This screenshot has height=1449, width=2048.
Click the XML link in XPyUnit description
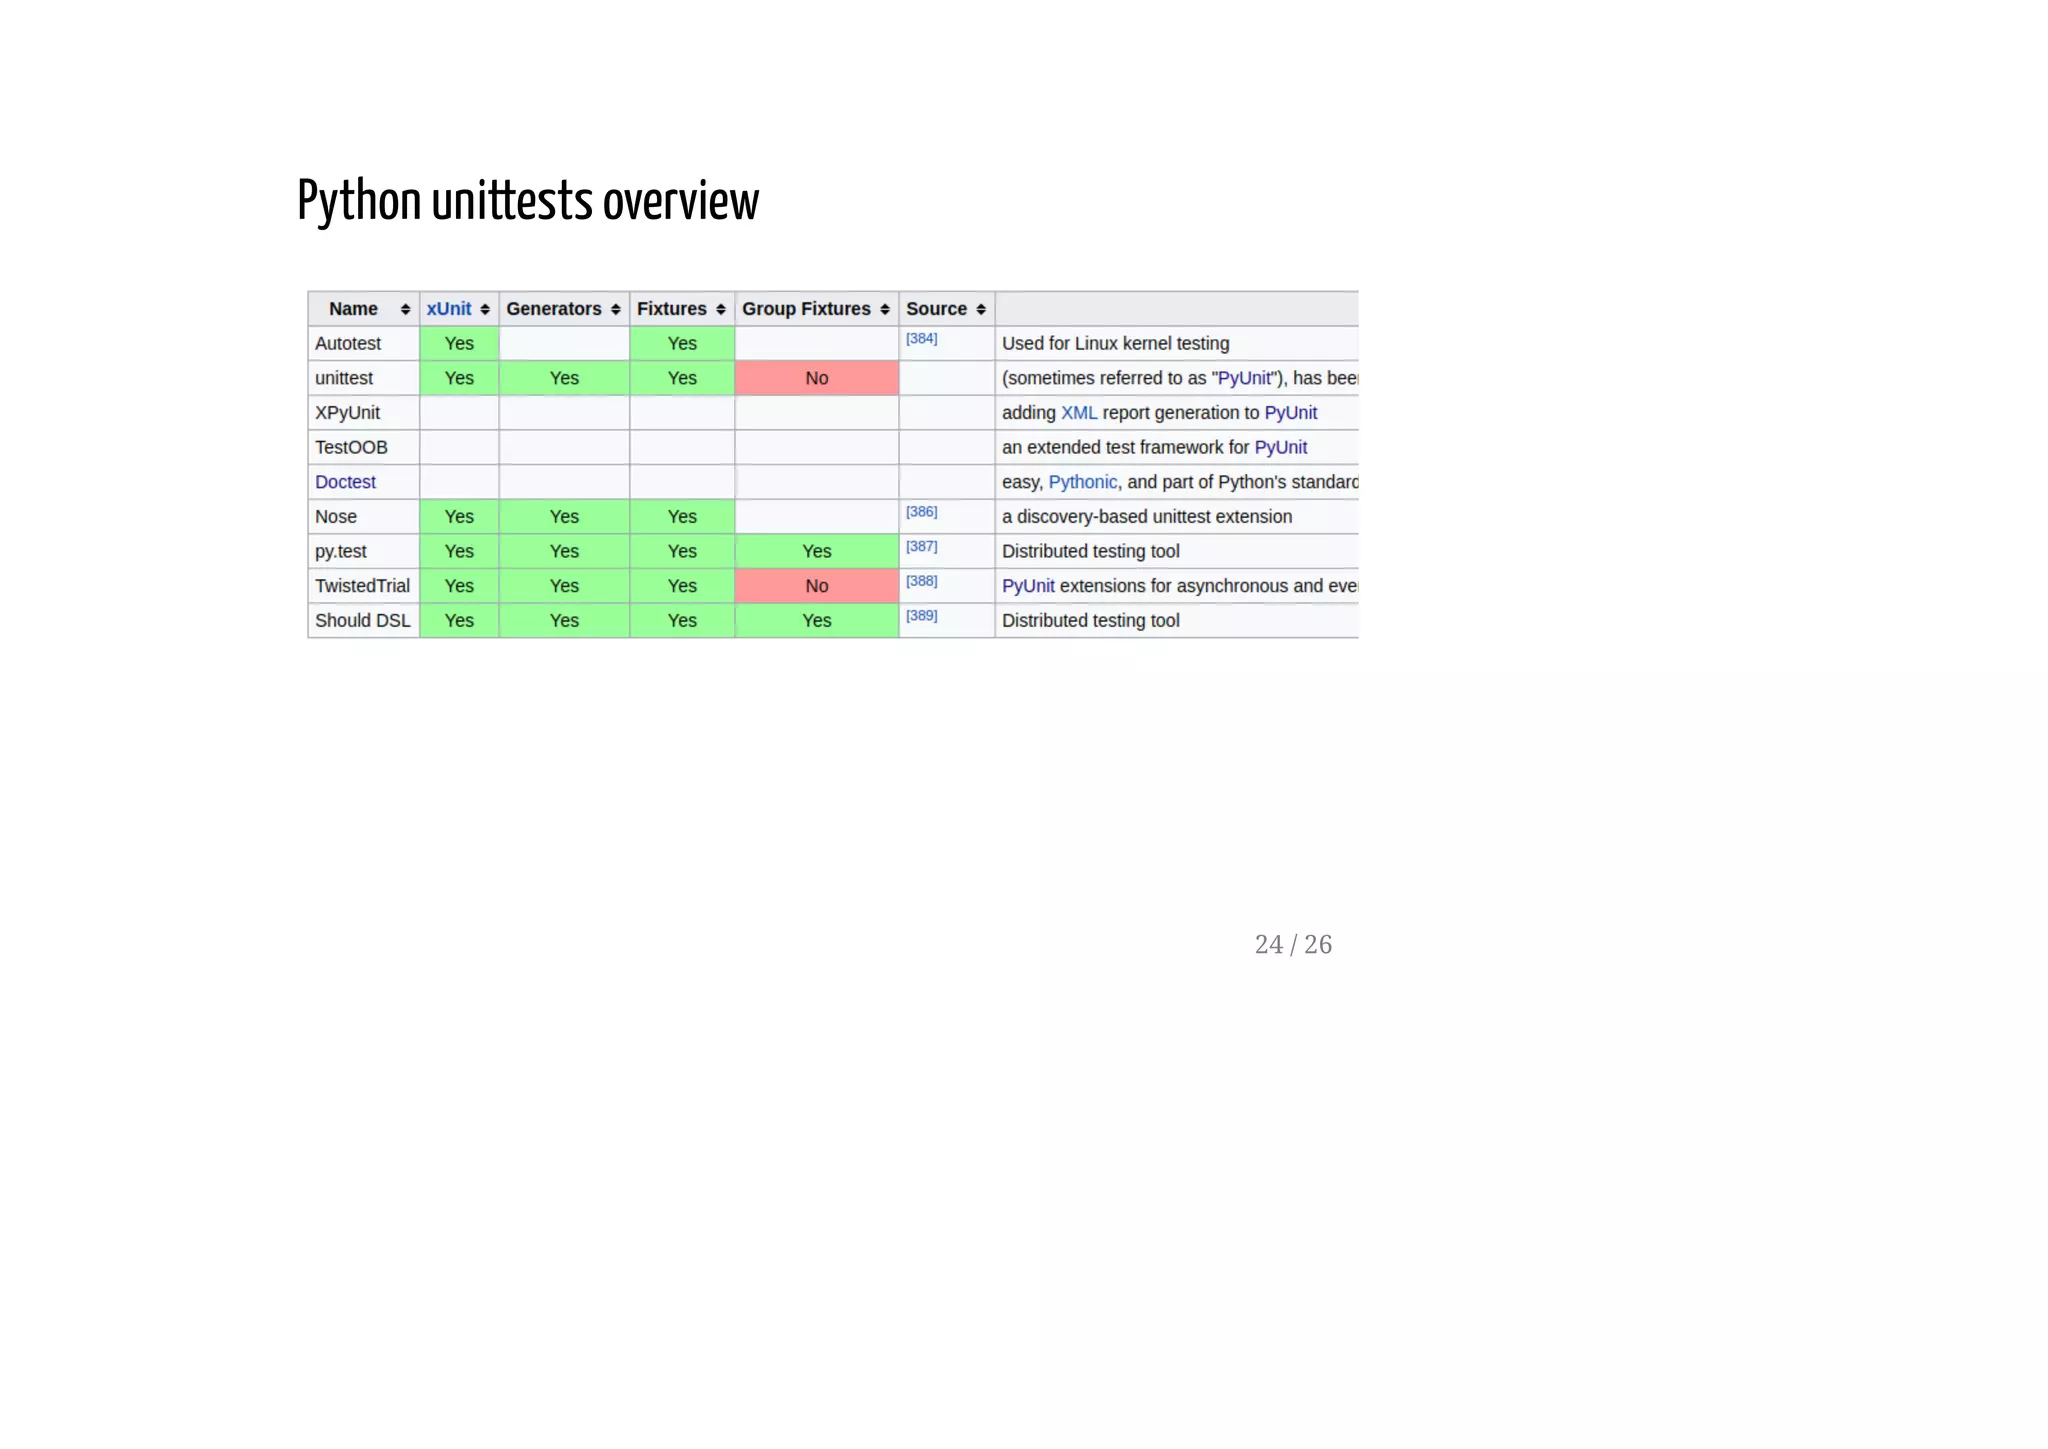[1078, 413]
